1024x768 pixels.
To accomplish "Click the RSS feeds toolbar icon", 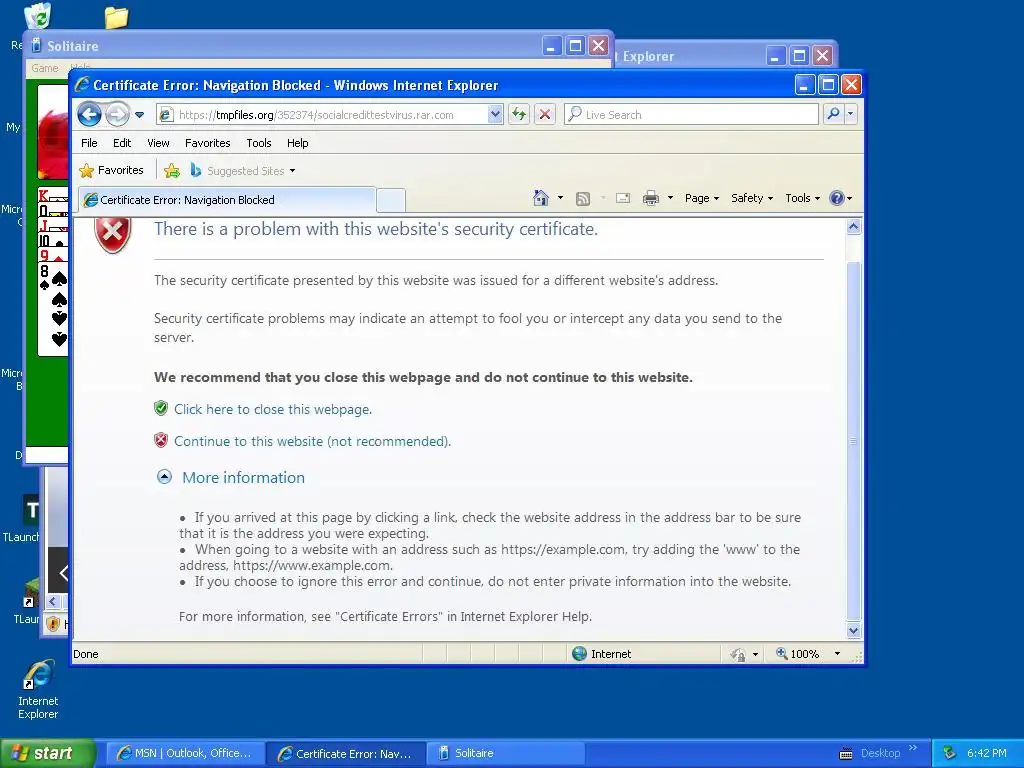I will [x=583, y=199].
